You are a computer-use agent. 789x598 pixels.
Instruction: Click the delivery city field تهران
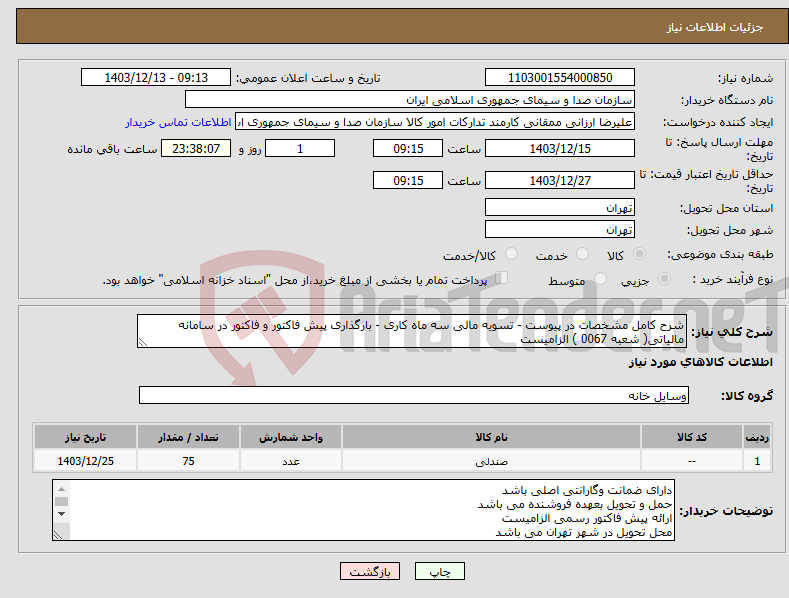coord(560,230)
